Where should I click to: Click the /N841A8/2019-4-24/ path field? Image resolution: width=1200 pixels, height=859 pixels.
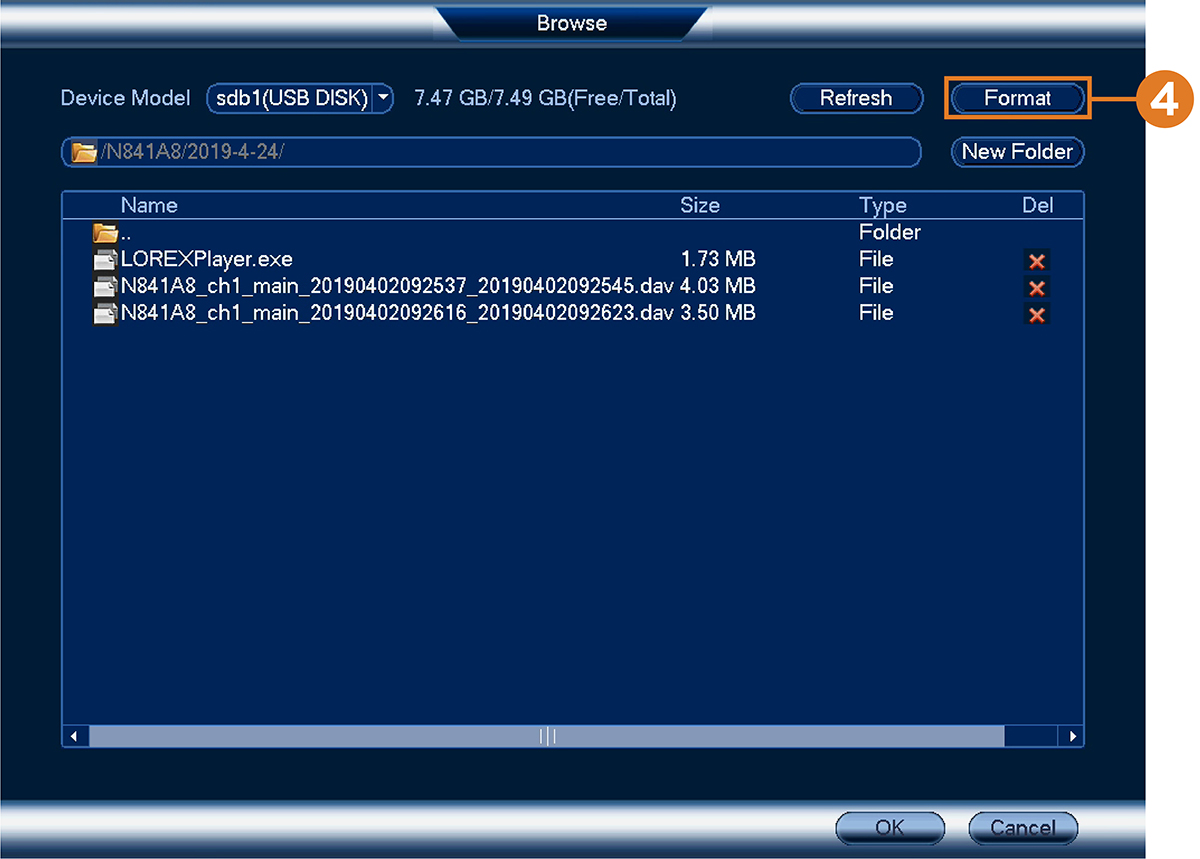click(491, 152)
